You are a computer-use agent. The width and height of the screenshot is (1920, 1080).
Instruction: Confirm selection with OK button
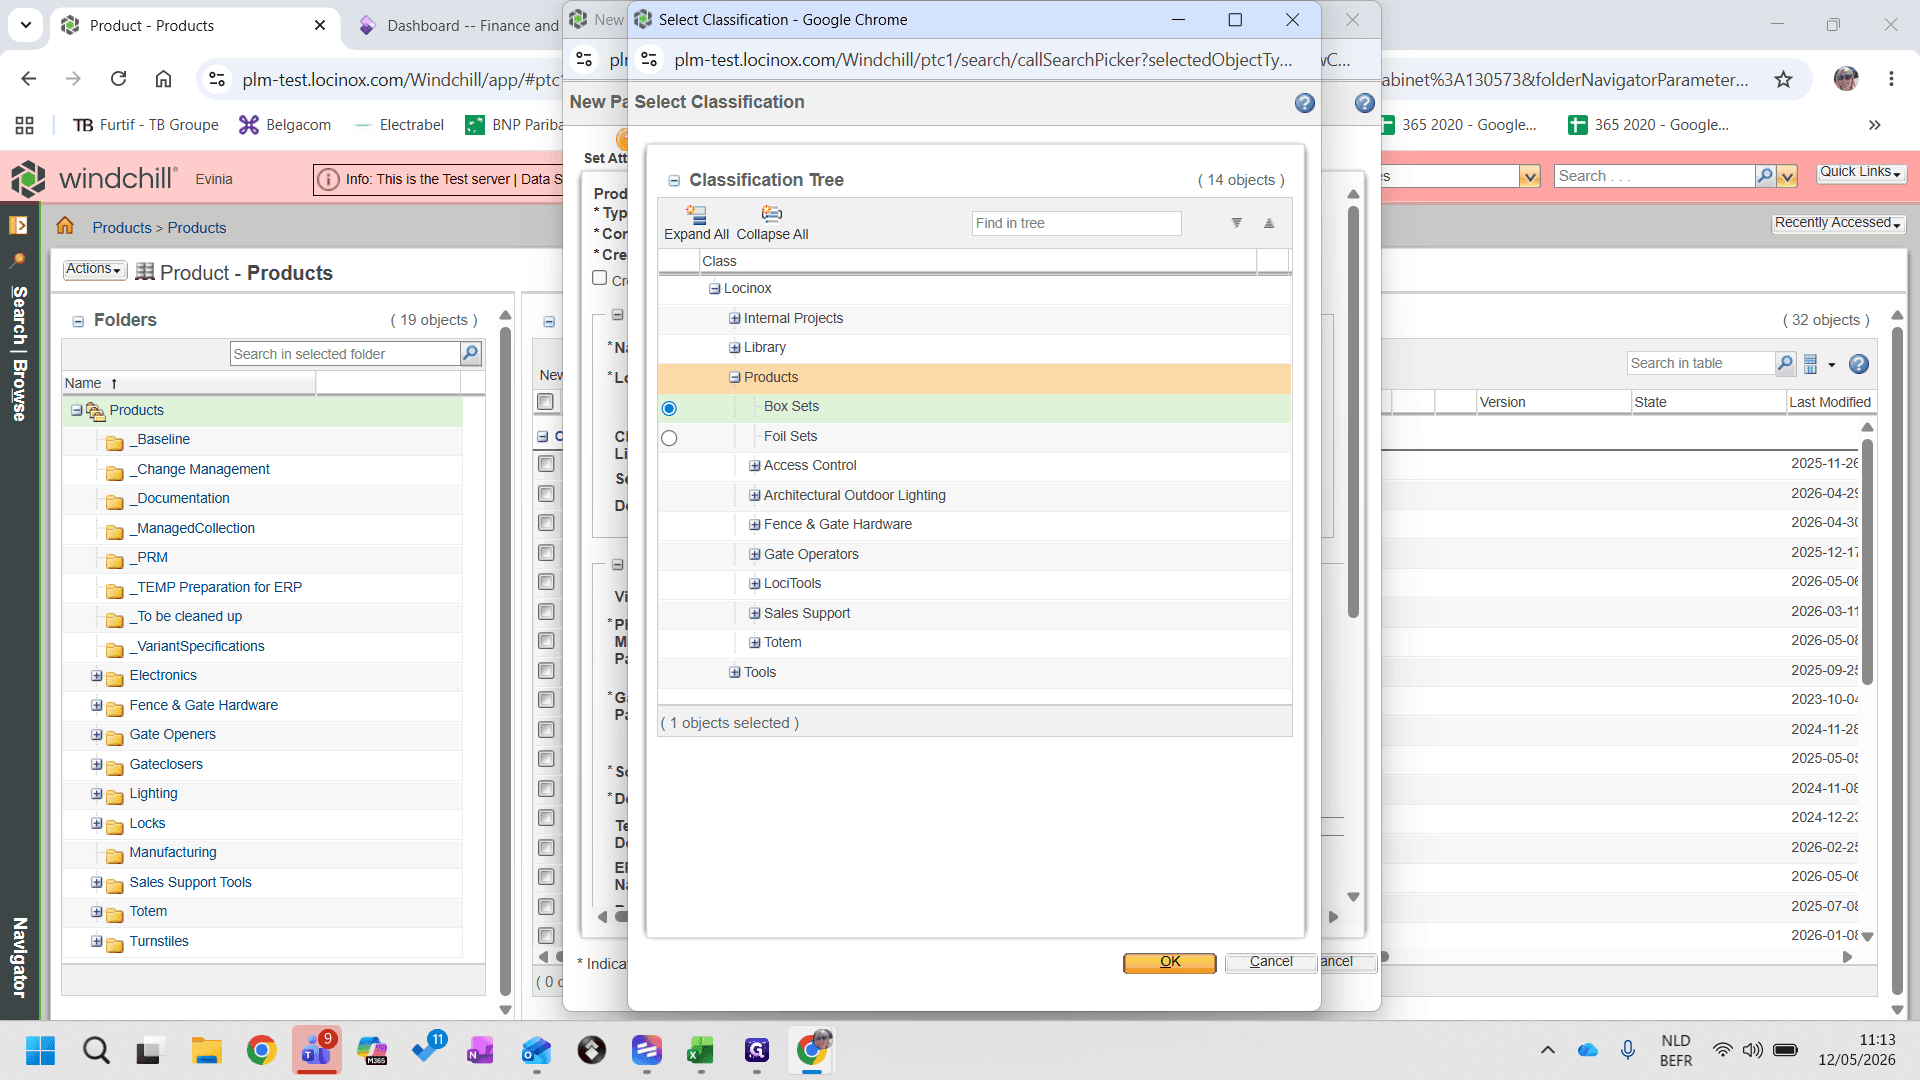[1170, 962]
